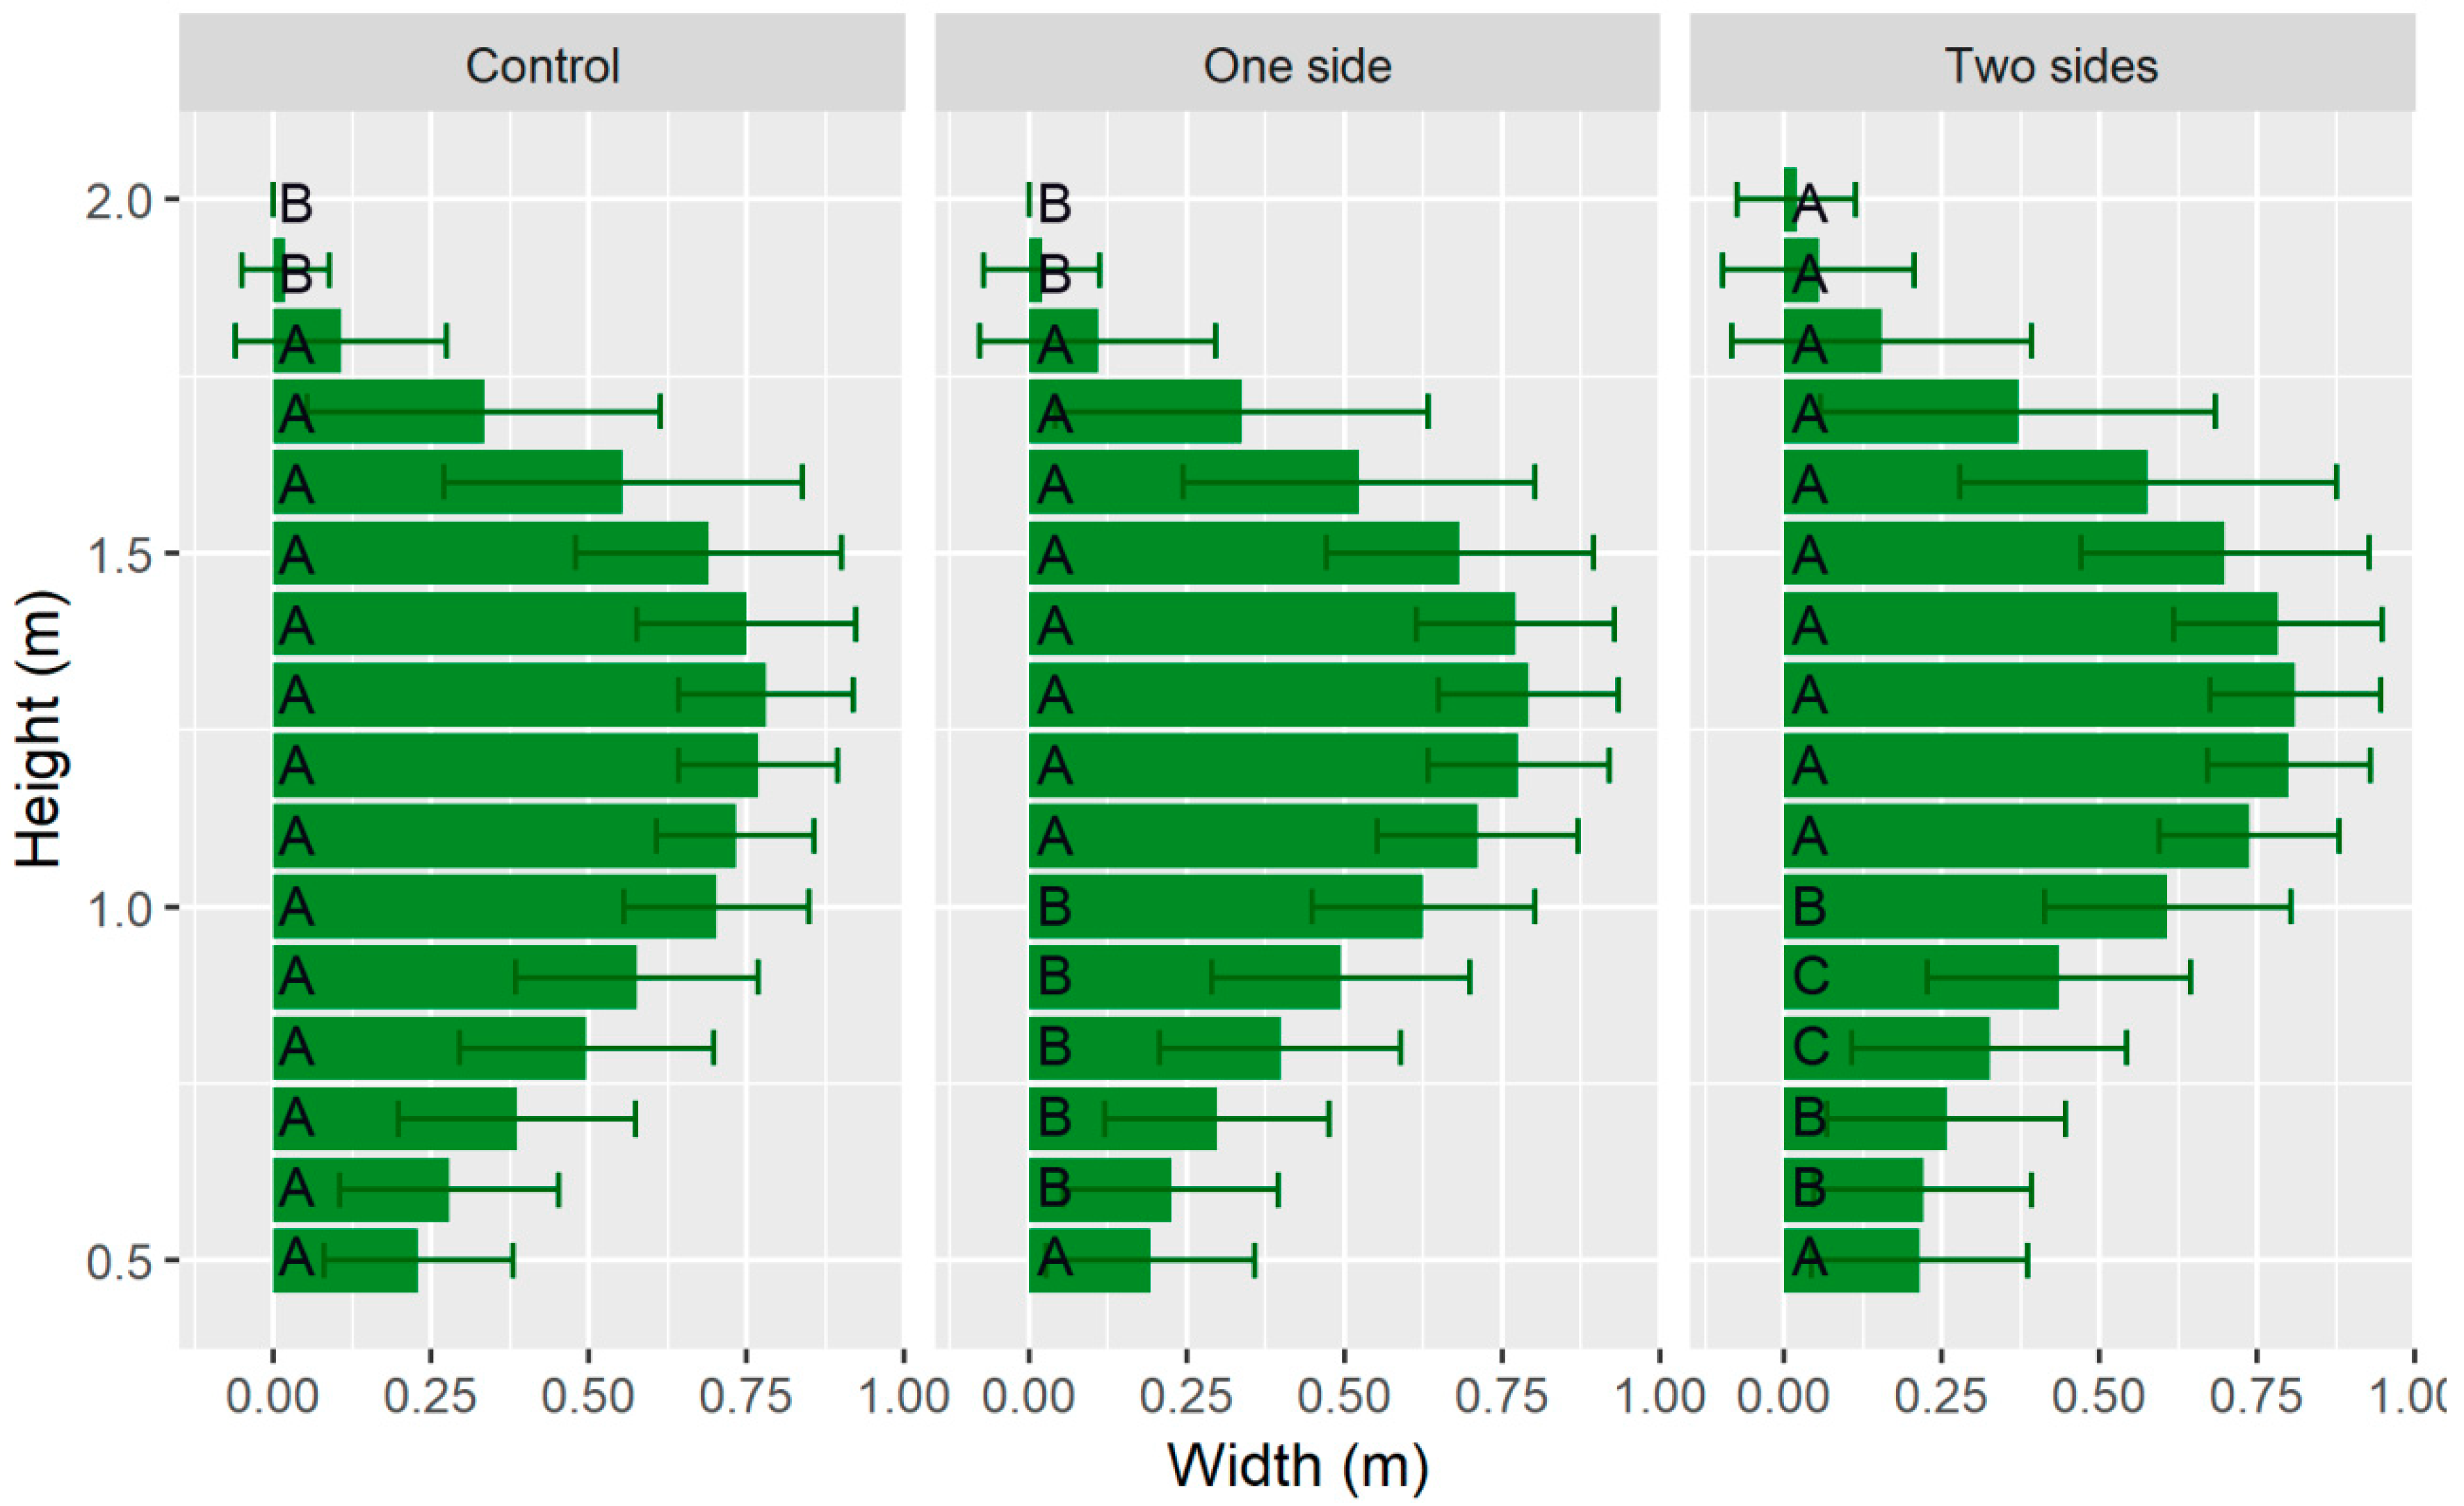This screenshot has width=2464, height=1506.
Task: Click the One side facet title
Action: click(x=1297, y=66)
